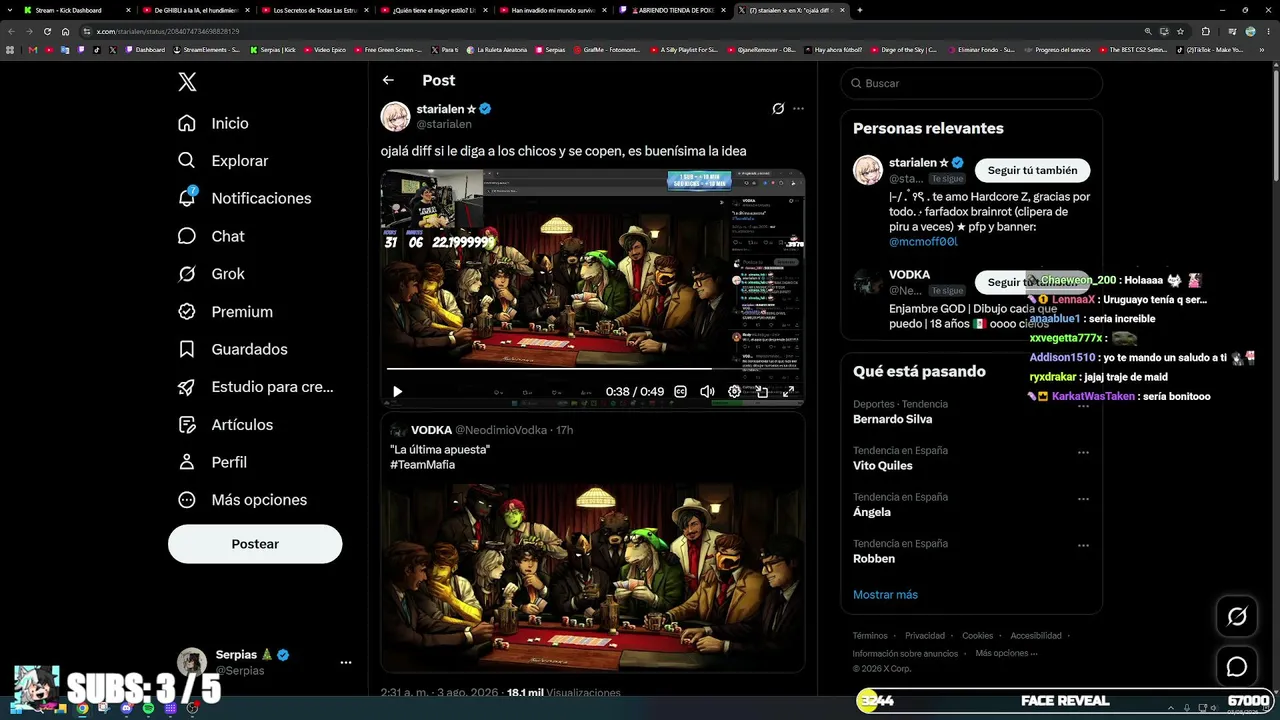This screenshot has height=720, width=1280.
Task: Click the Grok icon on starialen's post
Action: click(778, 109)
